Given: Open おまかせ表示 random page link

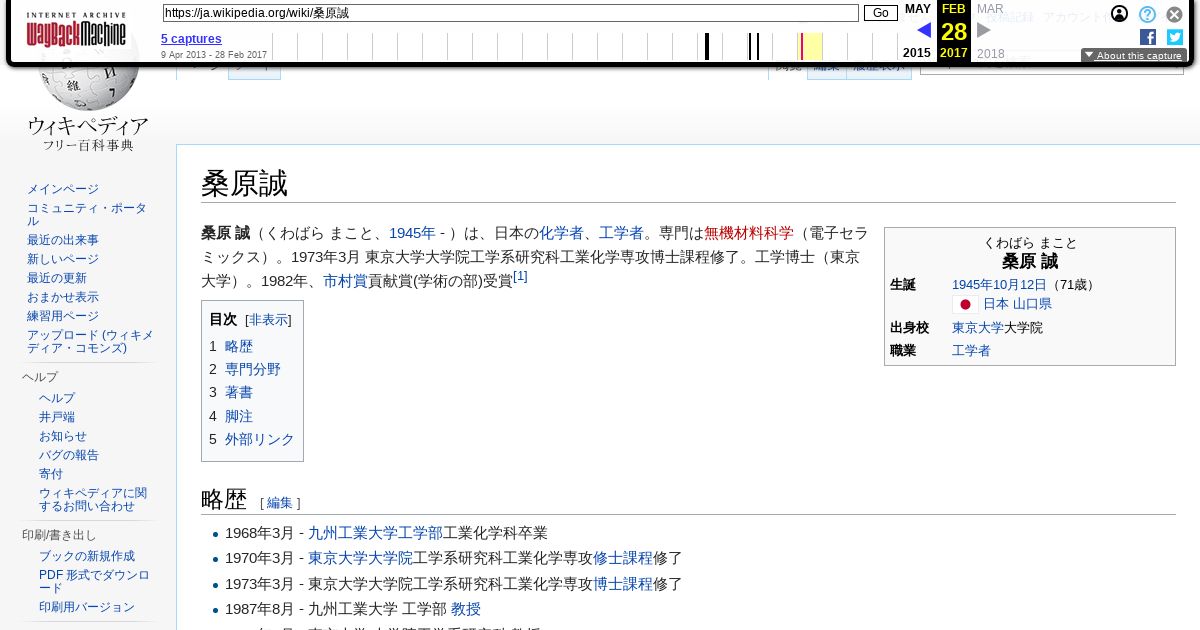Looking at the screenshot, I should click(63, 297).
